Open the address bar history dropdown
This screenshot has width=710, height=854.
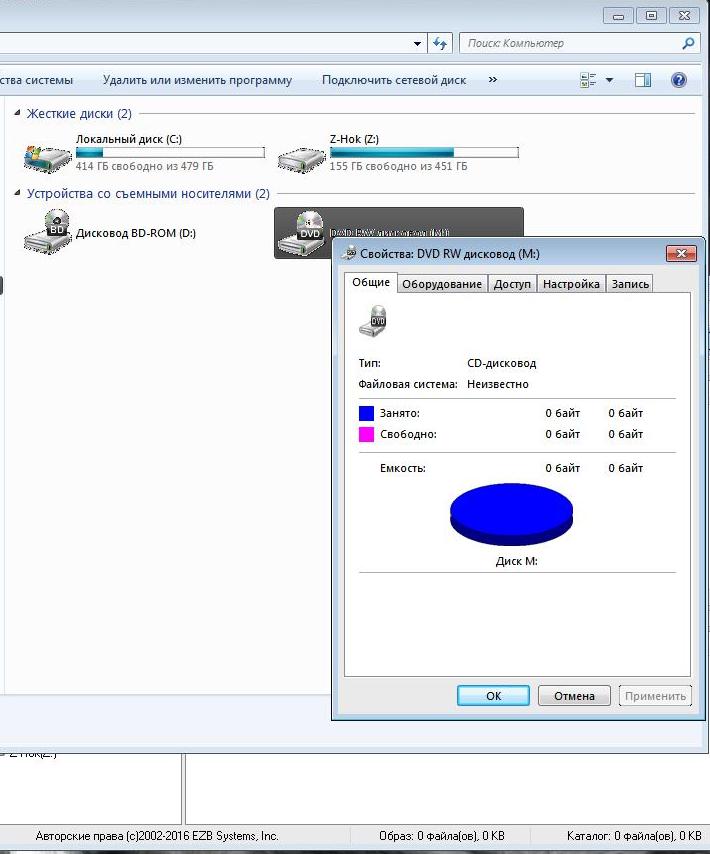(417, 43)
